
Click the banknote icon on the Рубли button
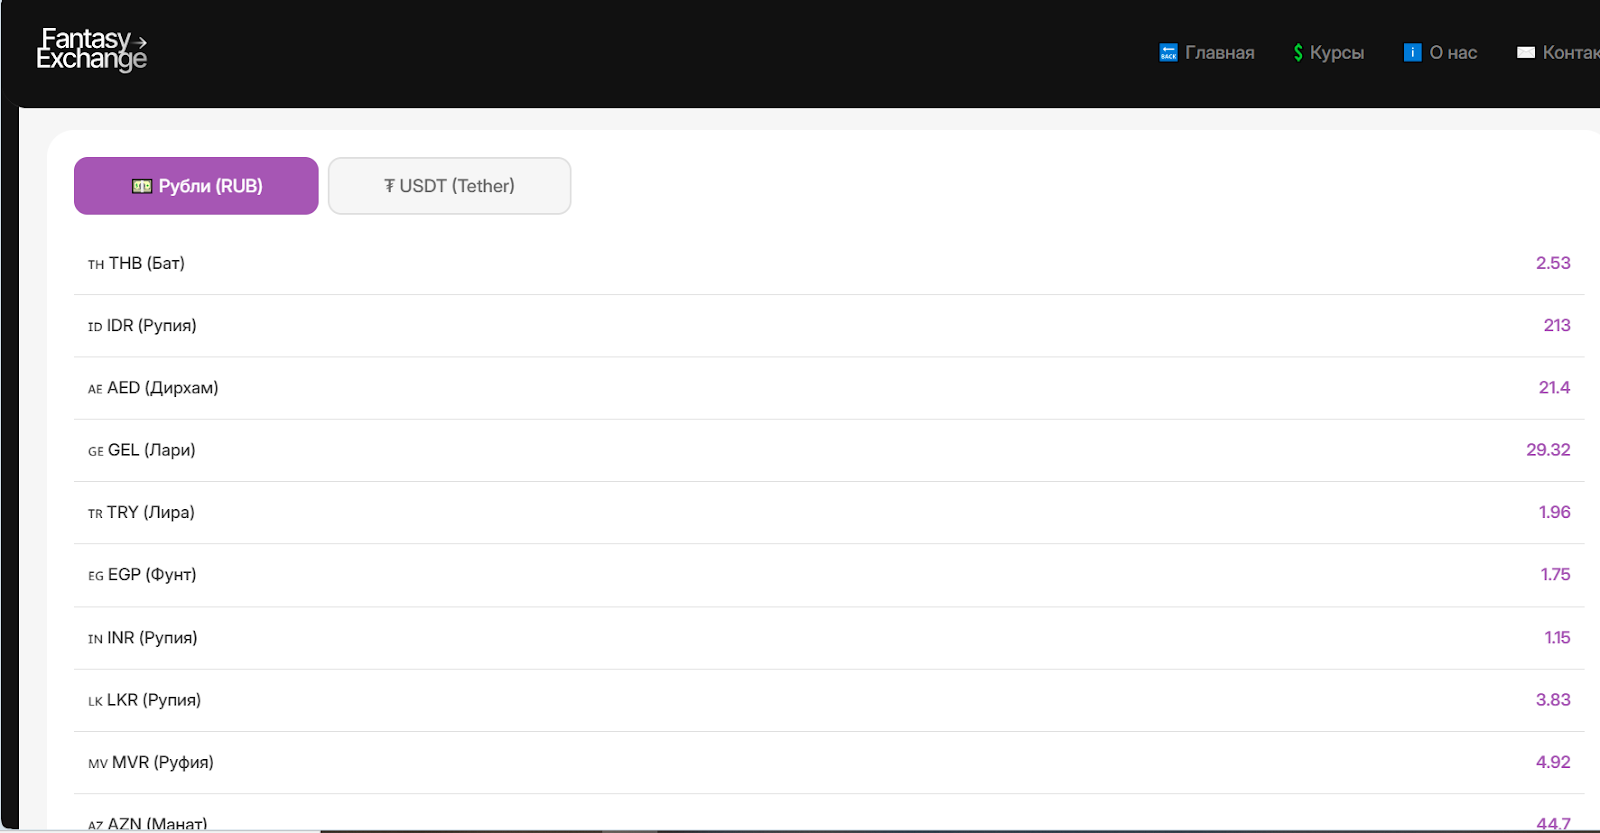tap(140, 185)
